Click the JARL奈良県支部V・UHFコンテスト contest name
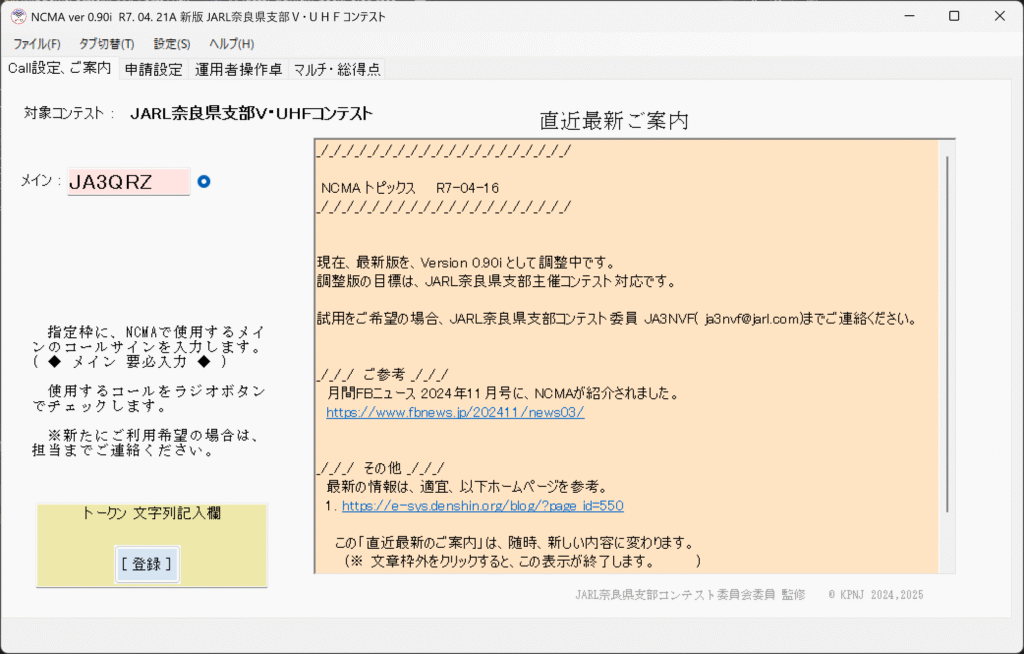 point(251,114)
